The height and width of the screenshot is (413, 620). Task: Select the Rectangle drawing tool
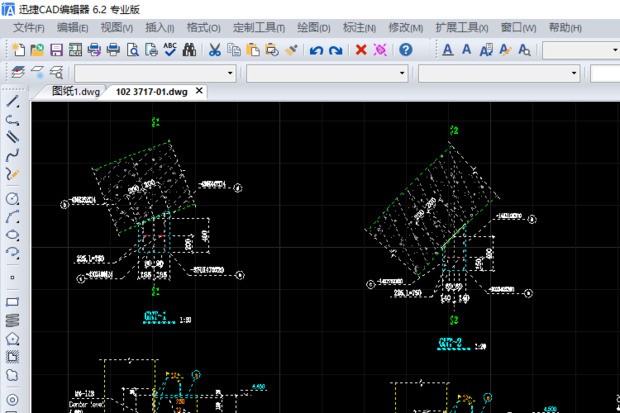pyautogui.click(x=13, y=301)
